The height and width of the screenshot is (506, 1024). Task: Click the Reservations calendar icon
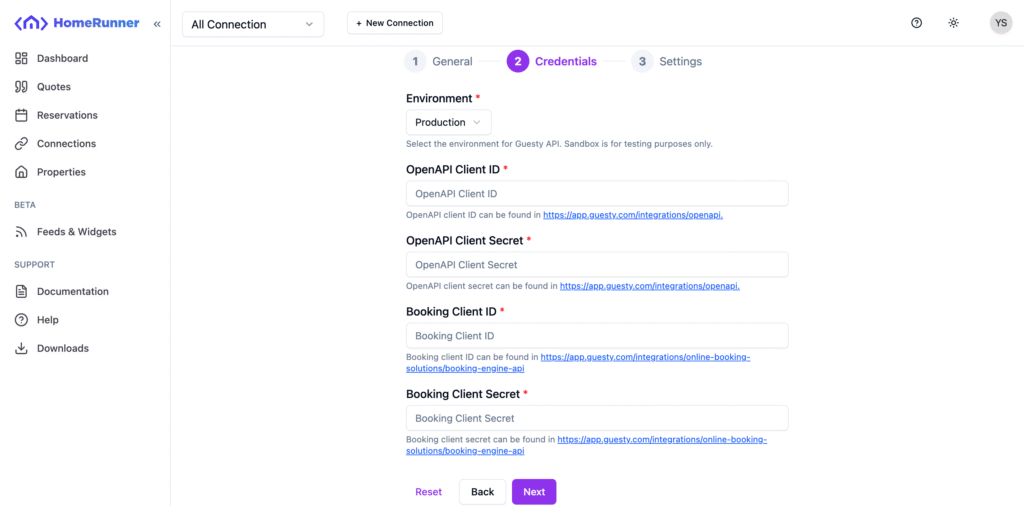click(x=22, y=115)
